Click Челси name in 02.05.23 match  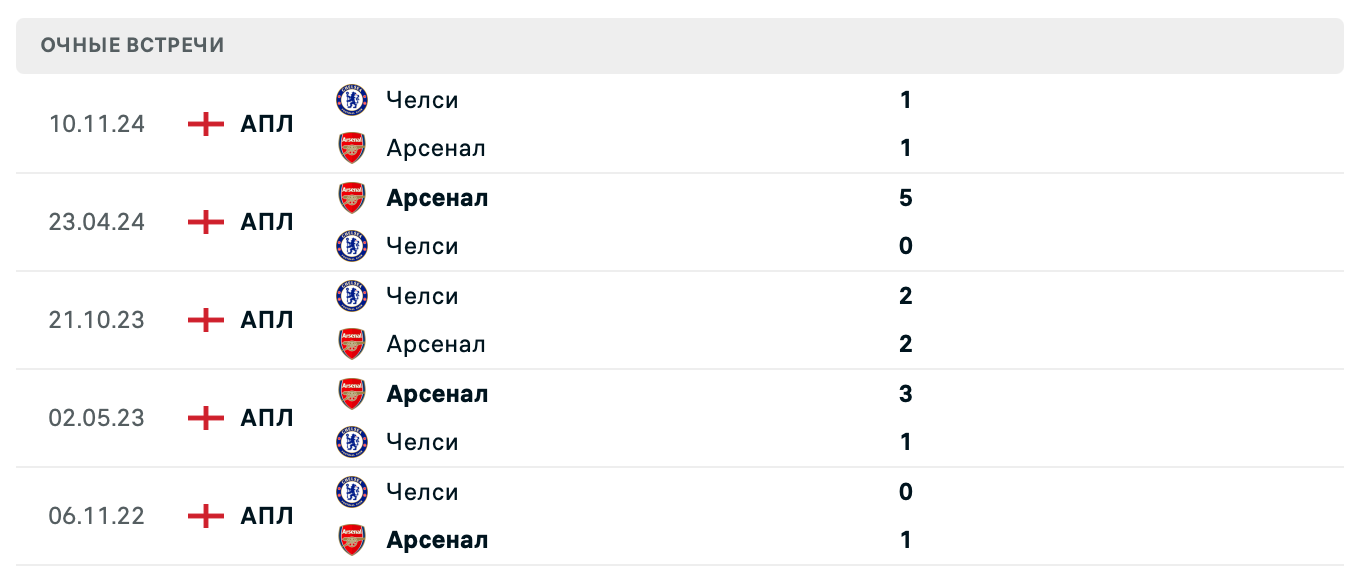422,442
